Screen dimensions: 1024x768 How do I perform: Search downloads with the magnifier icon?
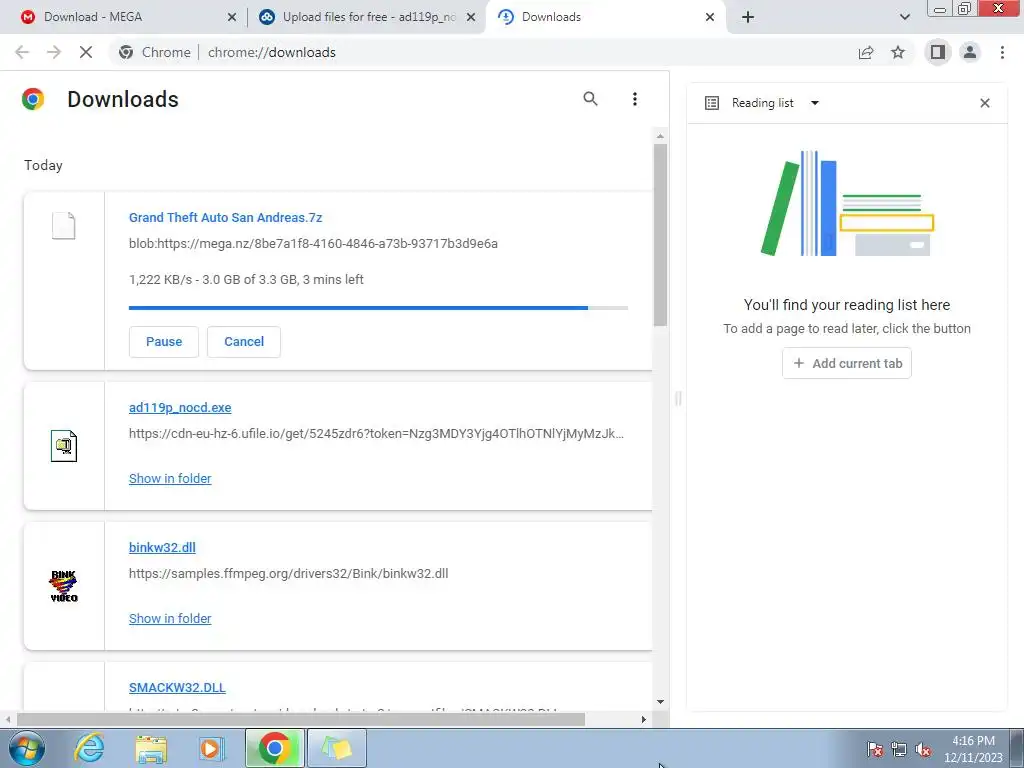[590, 99]
